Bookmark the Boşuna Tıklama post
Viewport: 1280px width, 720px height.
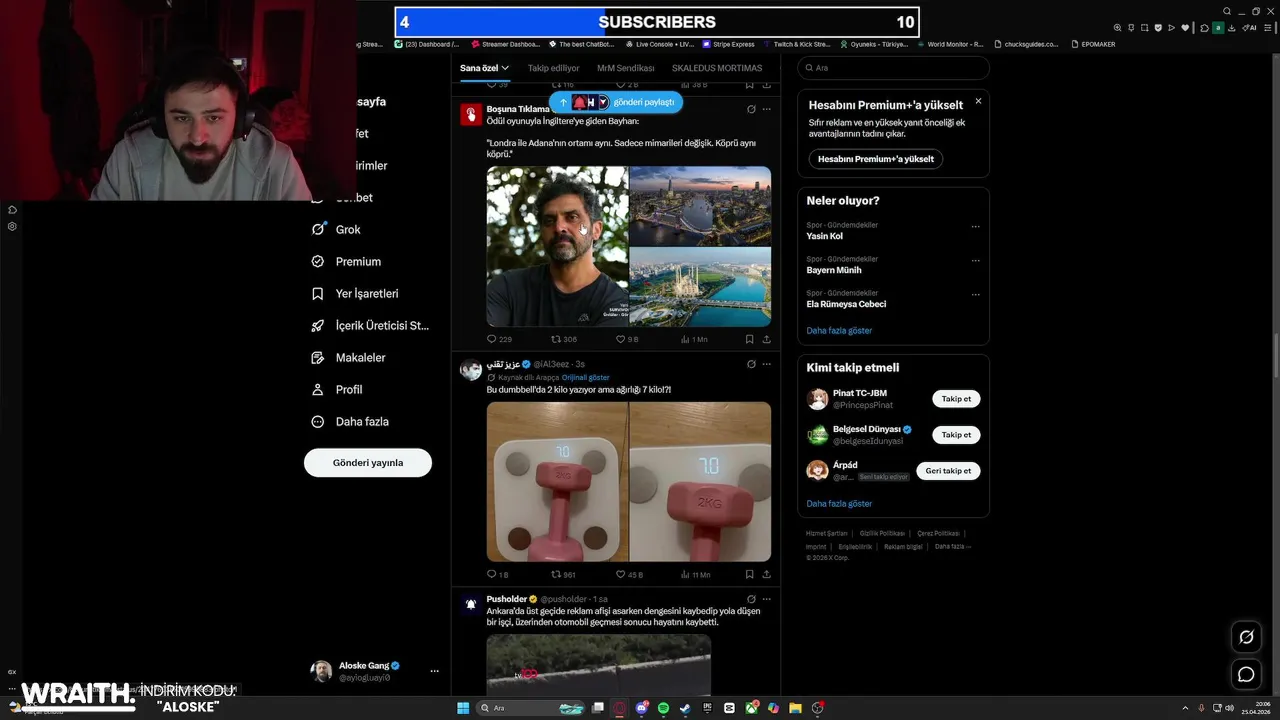coord(749,339)
